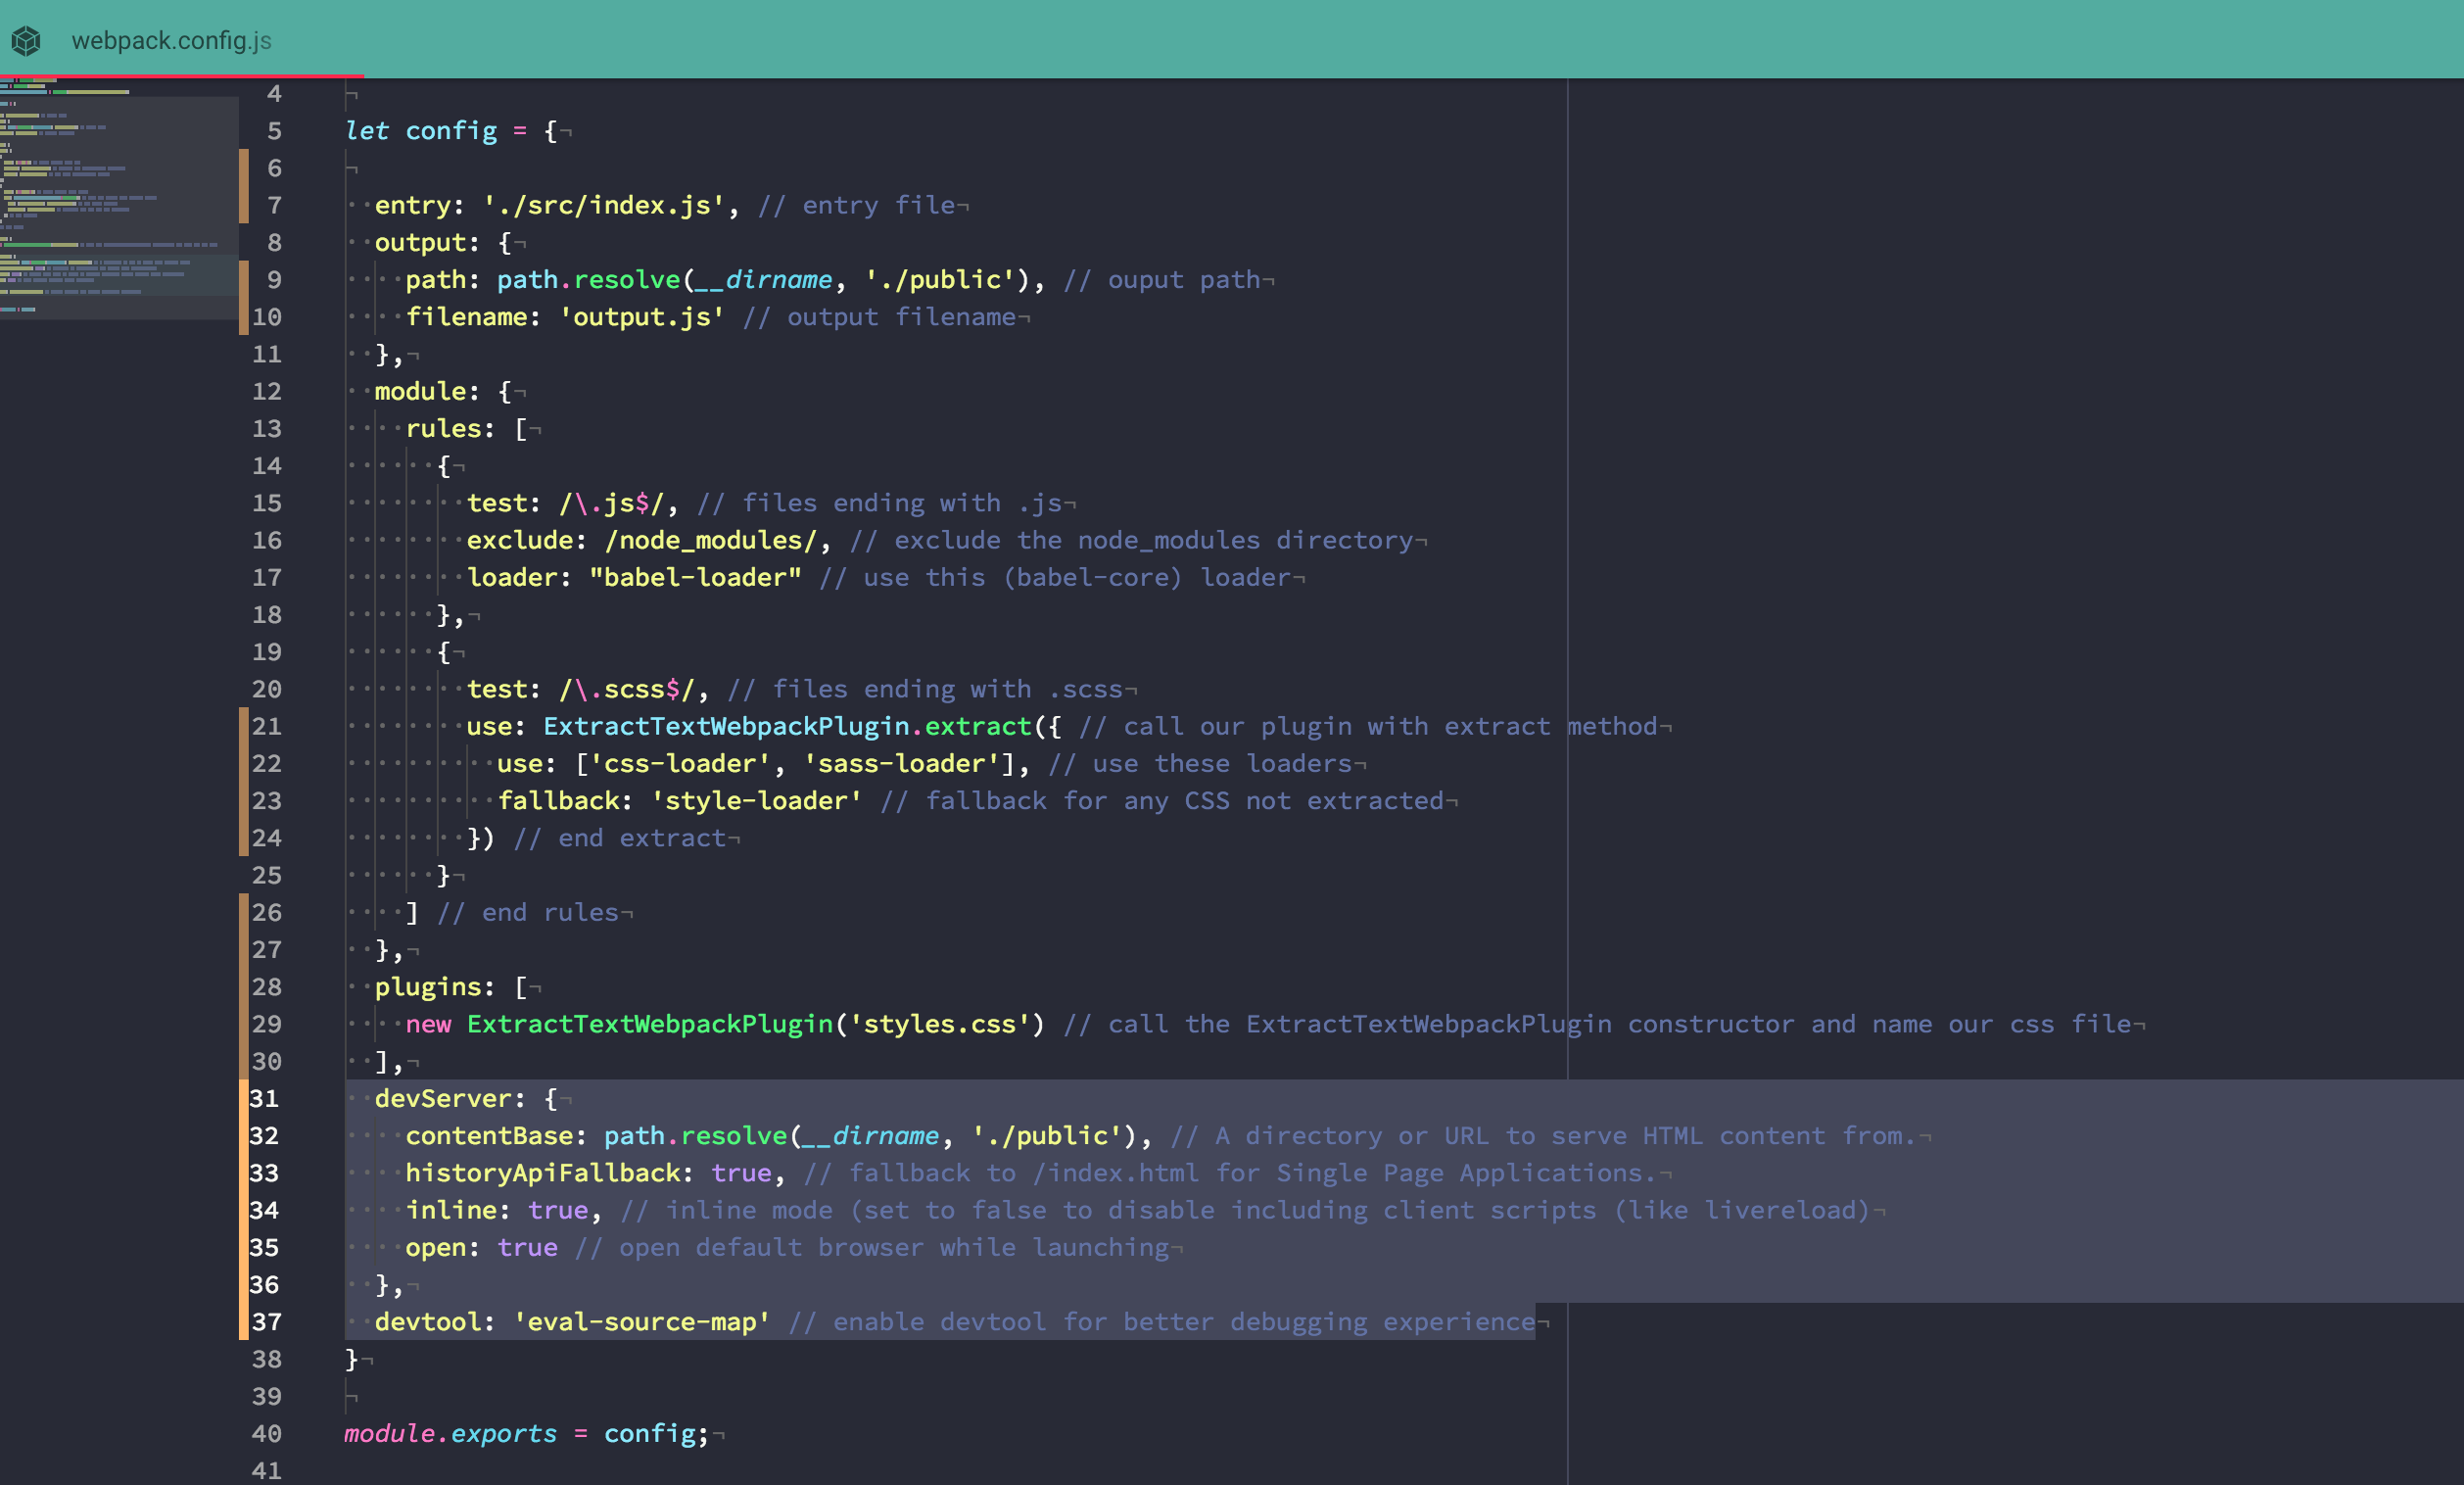The image size is (2464, 1485).
Task: Click the 'output.js' filename string
Action: pos(641,317)
